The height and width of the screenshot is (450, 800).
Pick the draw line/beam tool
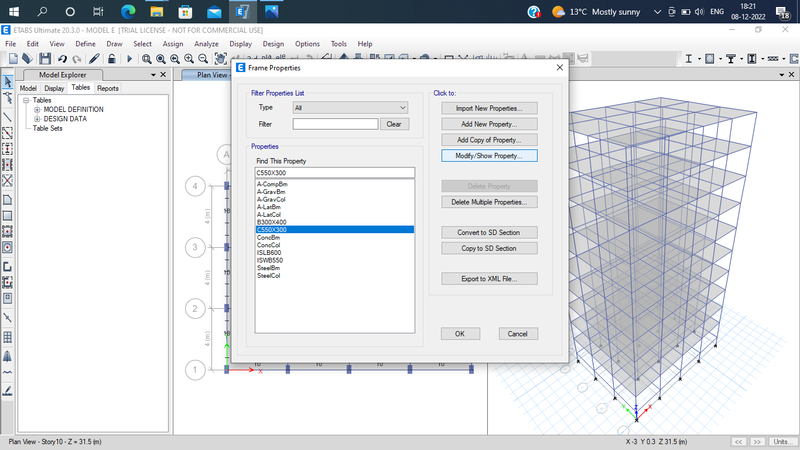tap(8, 117)
